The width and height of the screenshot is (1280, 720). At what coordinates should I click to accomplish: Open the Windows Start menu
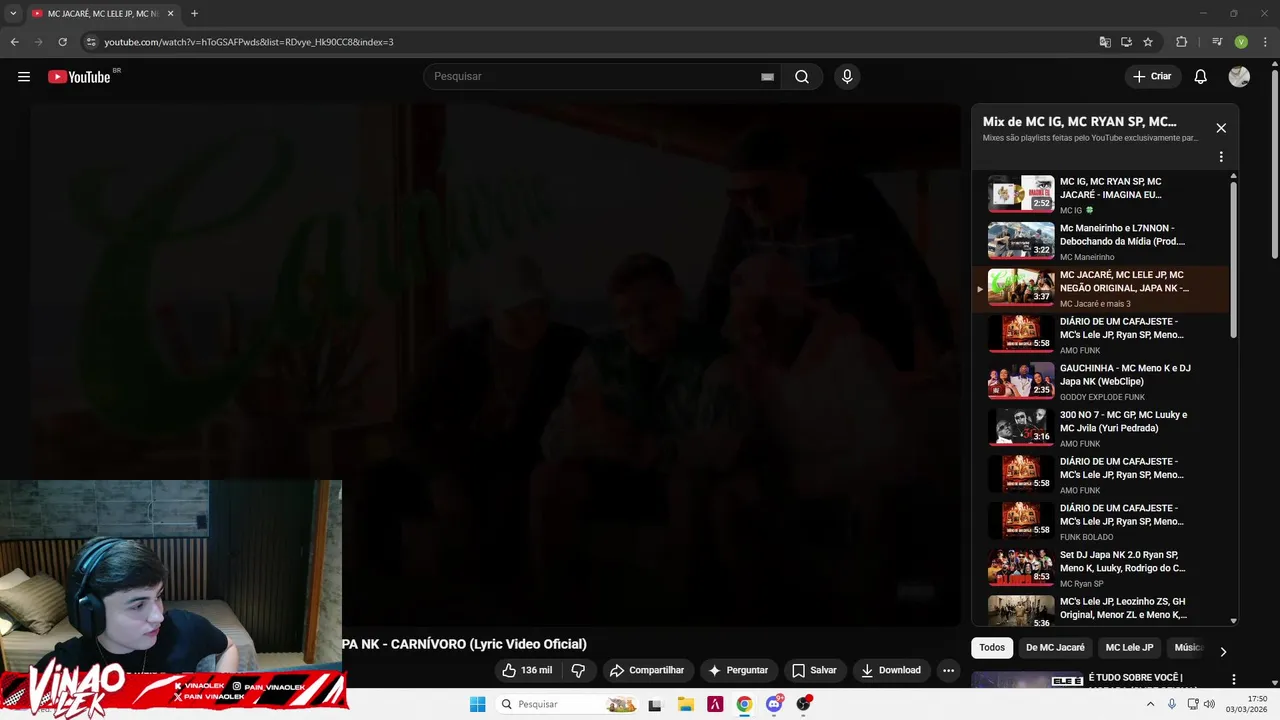478,704
